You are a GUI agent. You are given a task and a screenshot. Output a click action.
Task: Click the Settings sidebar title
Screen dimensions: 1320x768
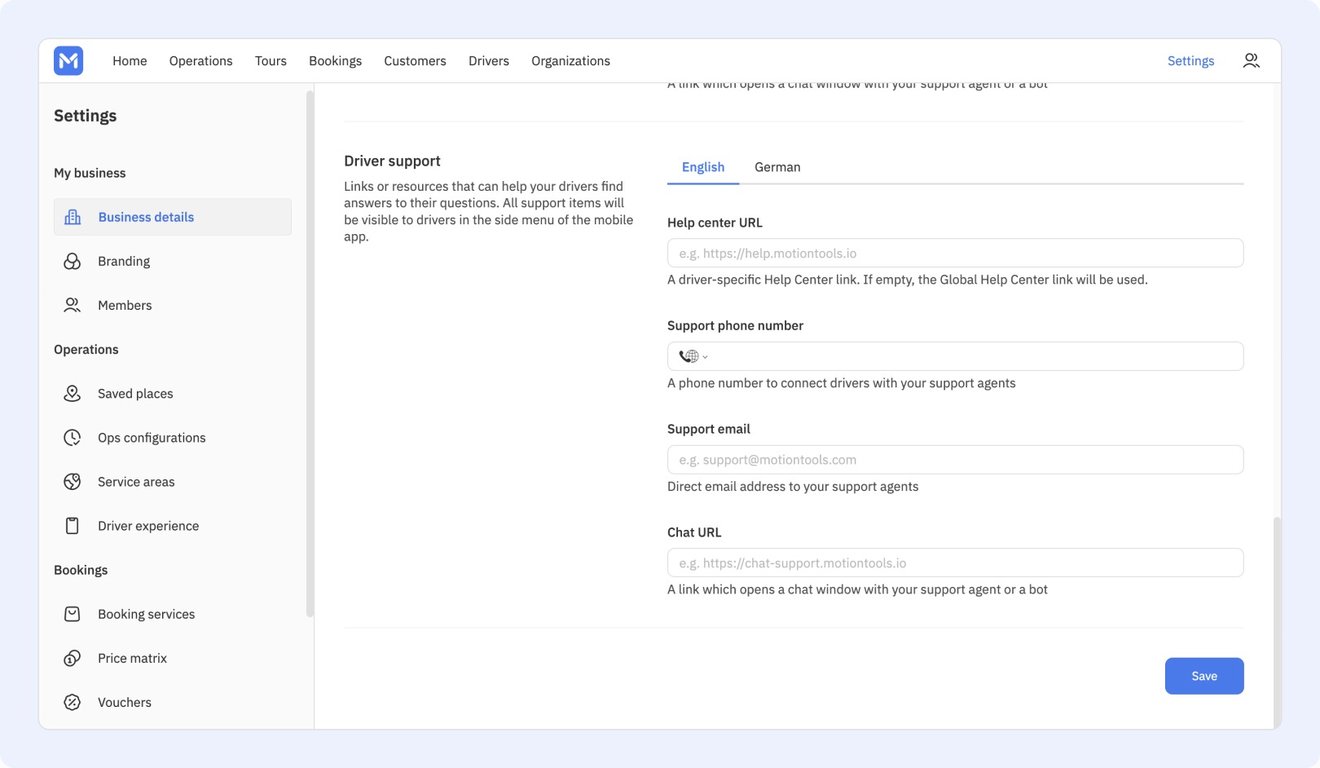pyautogui.click(x=85, y=116)
